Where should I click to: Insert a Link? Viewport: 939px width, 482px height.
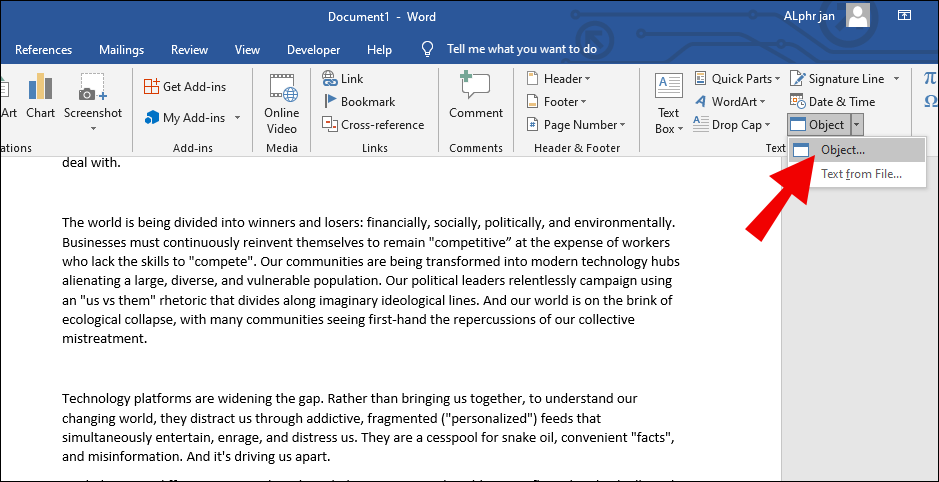(x=343, y=78)
